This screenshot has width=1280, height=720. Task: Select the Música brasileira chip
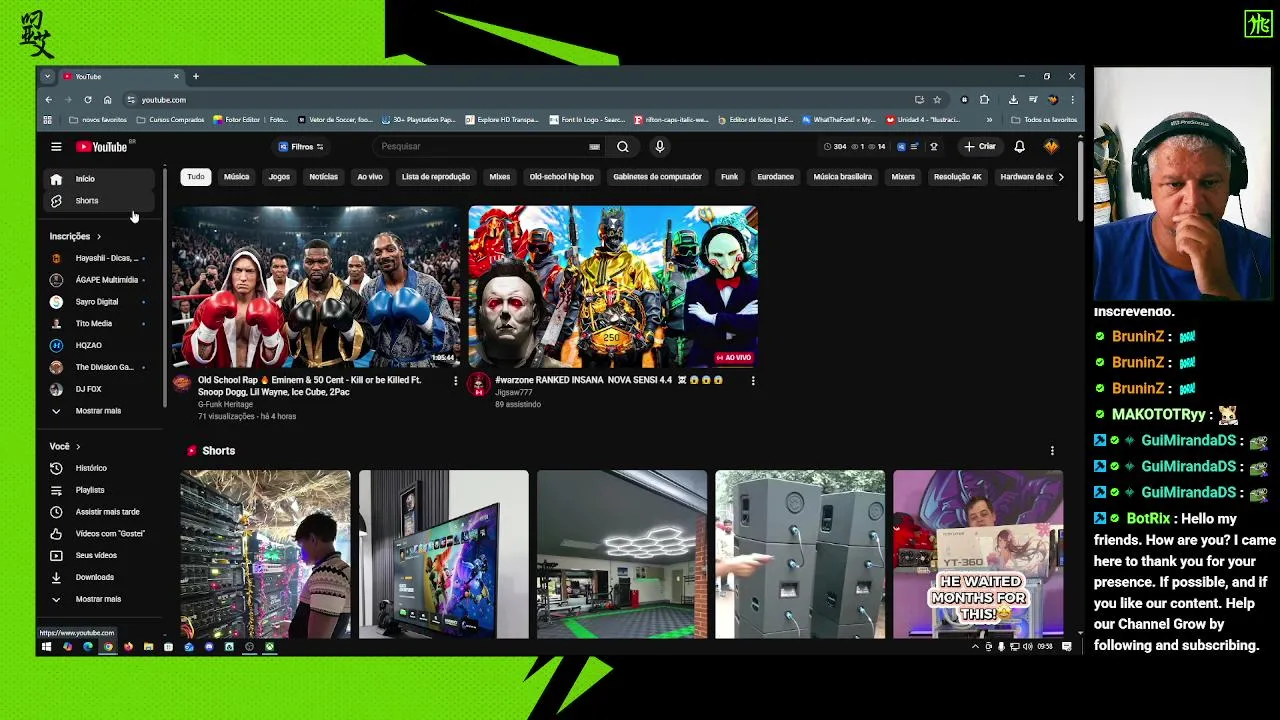pyautogui.click(x=843, y=177)
